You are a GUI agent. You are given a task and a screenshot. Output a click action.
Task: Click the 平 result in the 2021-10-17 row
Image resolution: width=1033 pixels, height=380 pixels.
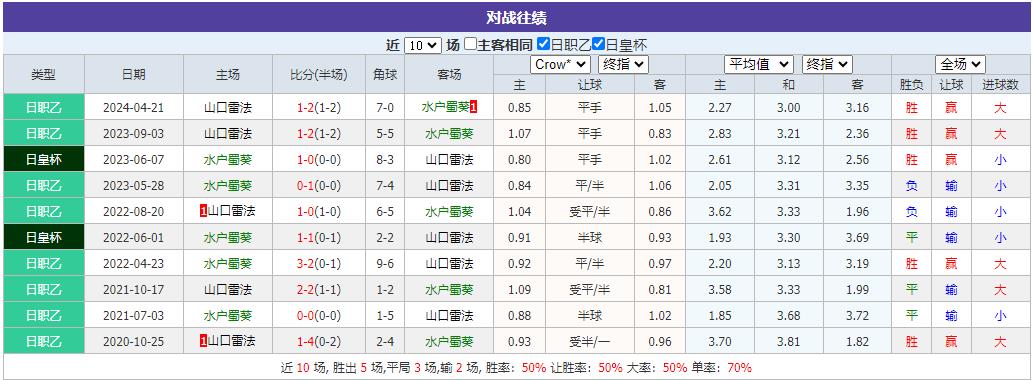(912, 289)
